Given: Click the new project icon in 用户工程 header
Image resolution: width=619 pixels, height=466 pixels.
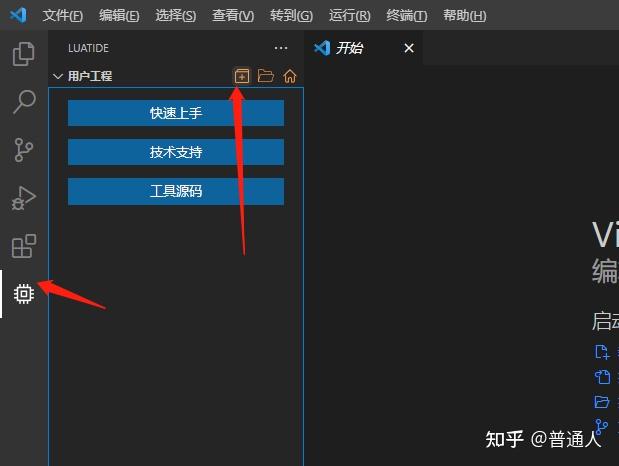Looking at the screenshot, I should [242, 76].
